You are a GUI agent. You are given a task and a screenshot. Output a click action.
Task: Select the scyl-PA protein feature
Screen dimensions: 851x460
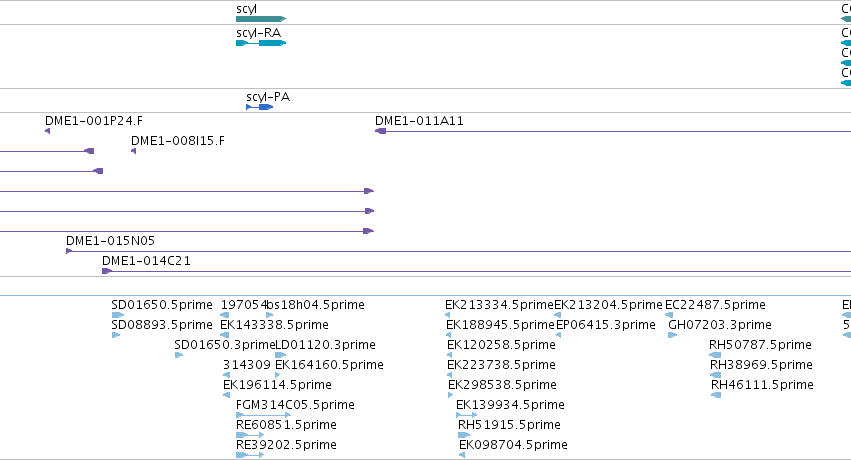[x=259, y=107]
